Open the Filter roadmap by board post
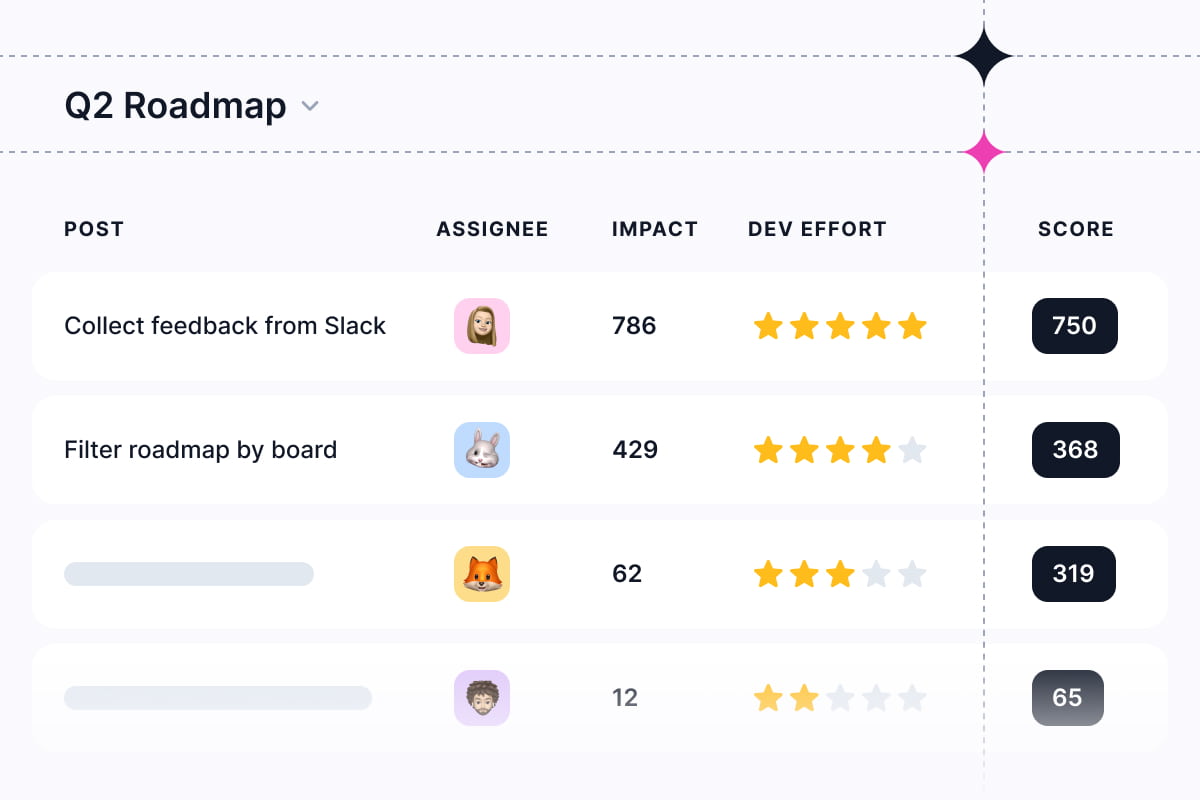1200x800 pixels. 200,450
